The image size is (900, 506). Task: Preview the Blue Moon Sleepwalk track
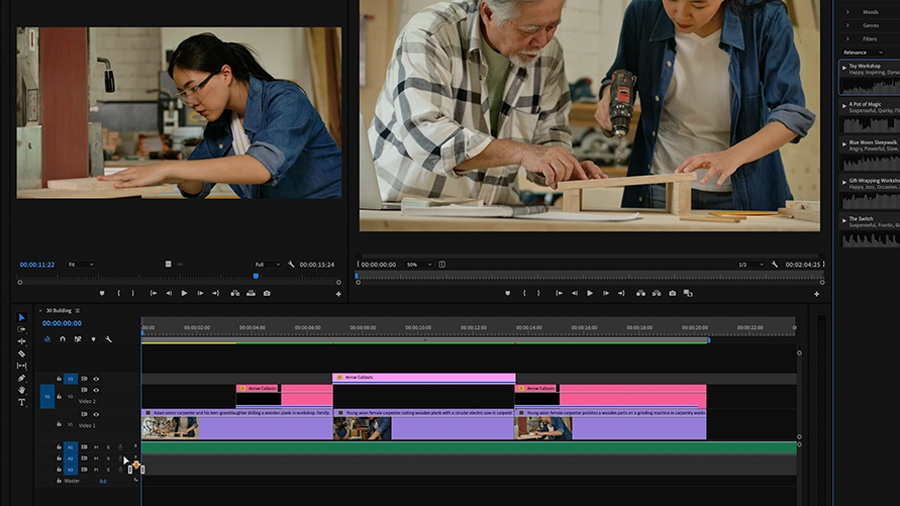844,143
